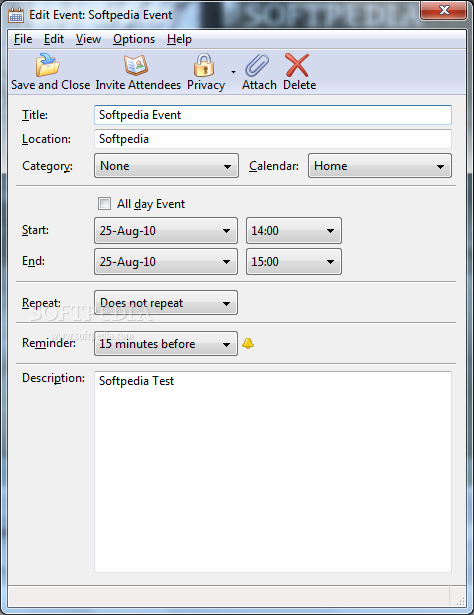Open the Help menu
Image resolution: width=474 pixels, height=615 pixels.
pyautogui.click(x=179, y=39)
